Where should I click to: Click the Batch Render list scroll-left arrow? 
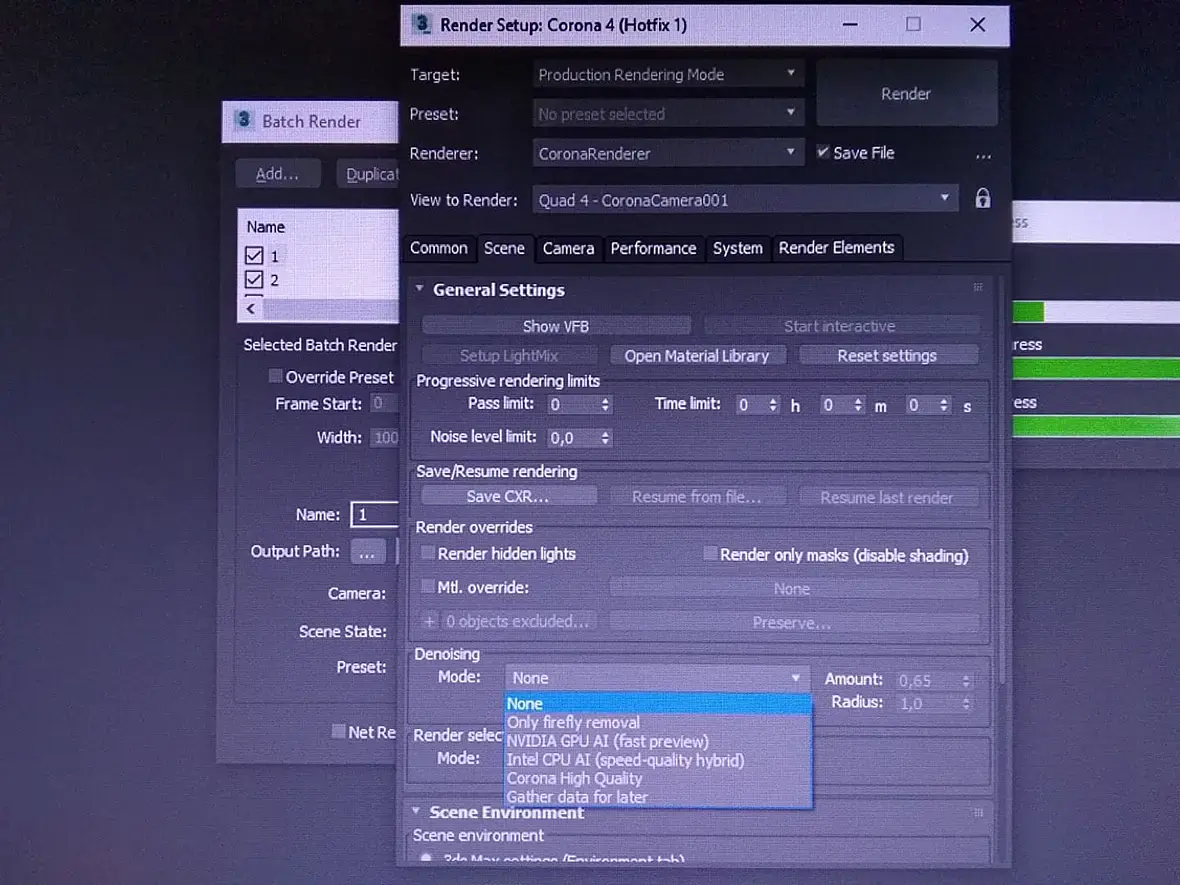pyautogui.click(x=251, y=309)
